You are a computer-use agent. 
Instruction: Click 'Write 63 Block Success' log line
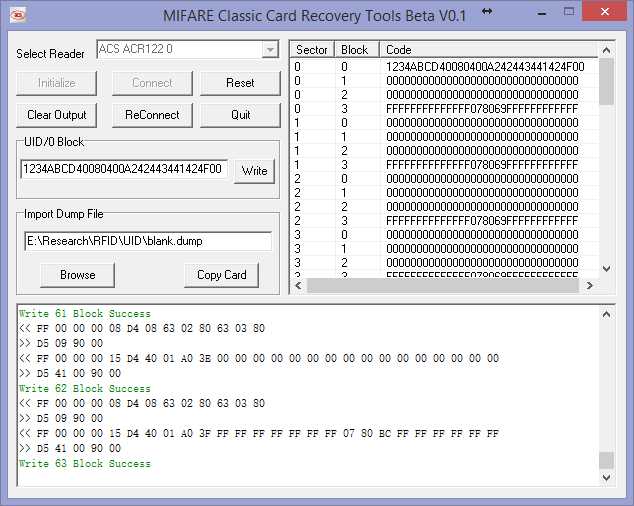(85, 464)
